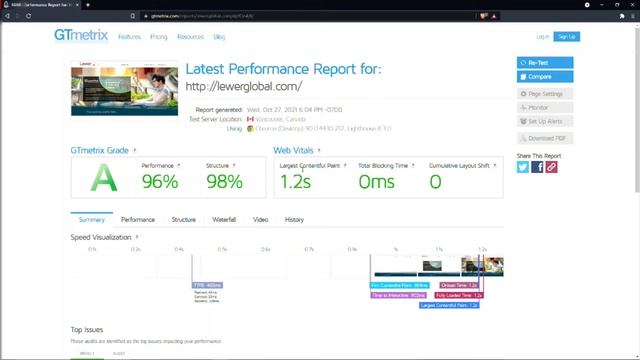The image size is (640, 360).
Task: Click the 96% performance score
Action: 160,182
